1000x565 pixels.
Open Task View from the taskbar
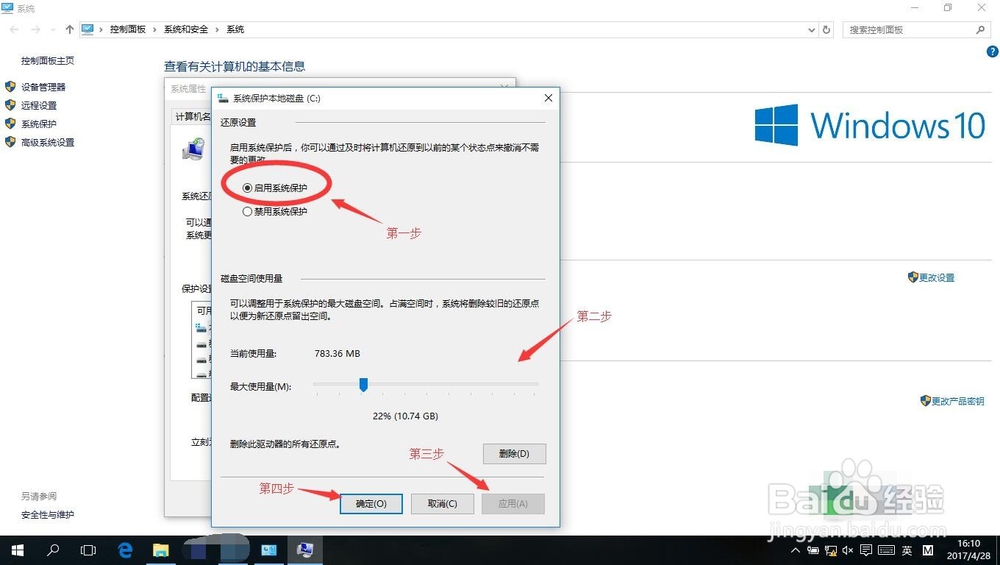tap(88, 550)
